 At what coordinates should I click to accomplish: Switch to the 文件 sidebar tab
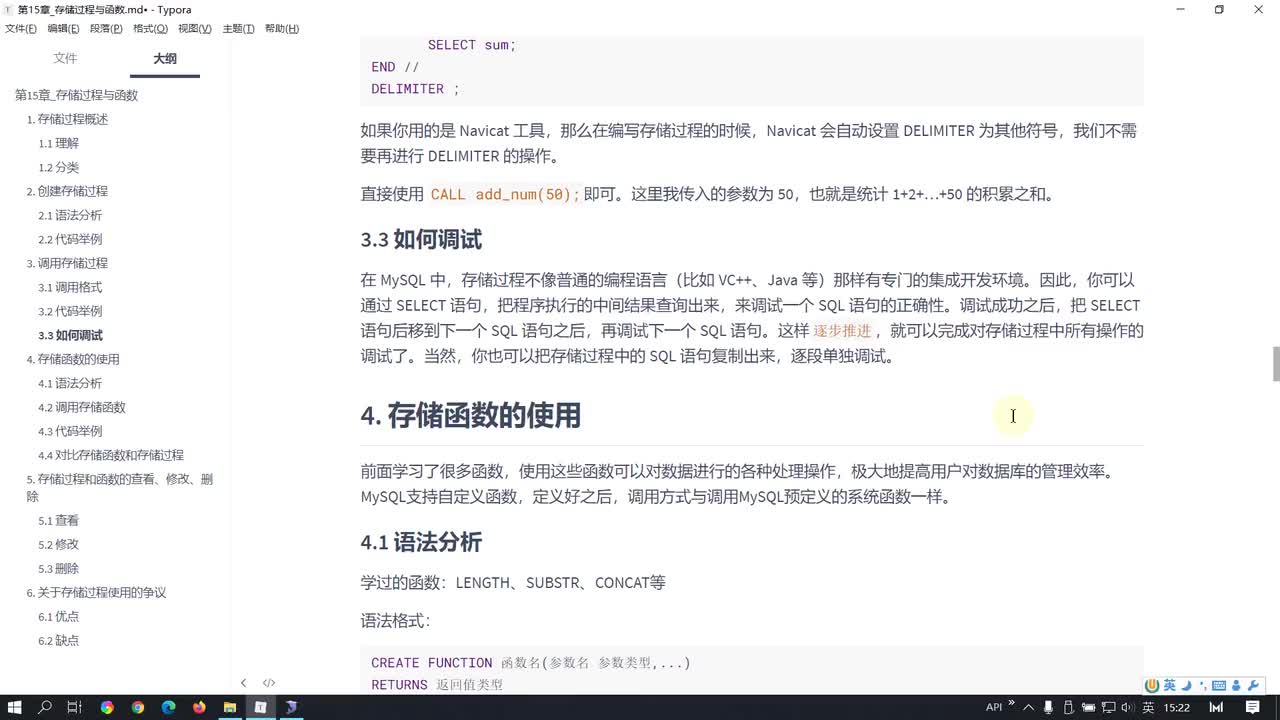[x=65, y=58]
